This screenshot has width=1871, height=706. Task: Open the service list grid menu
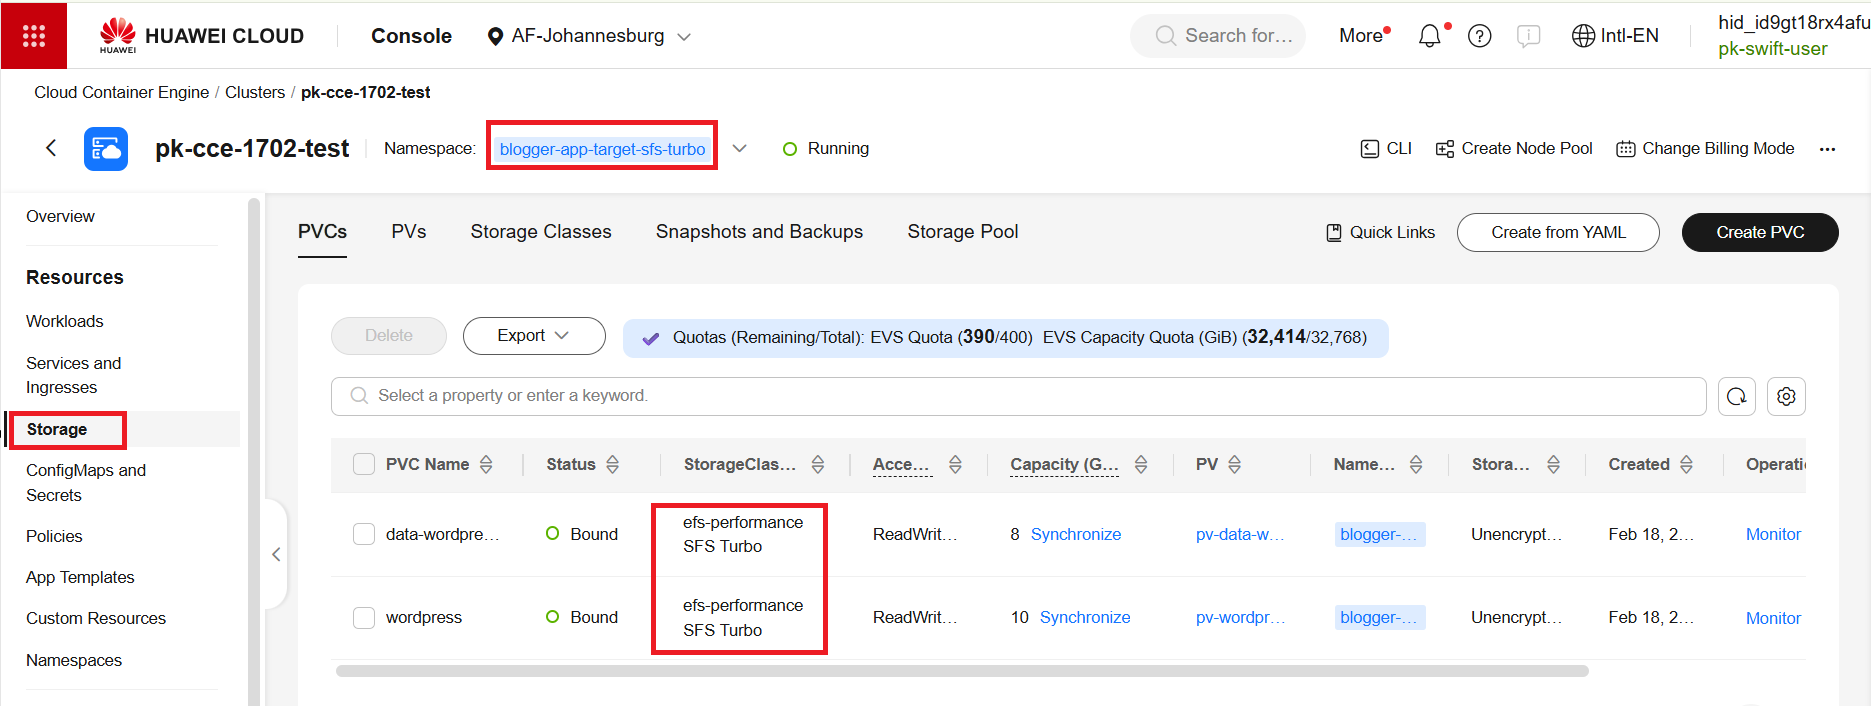coord(34,36)
